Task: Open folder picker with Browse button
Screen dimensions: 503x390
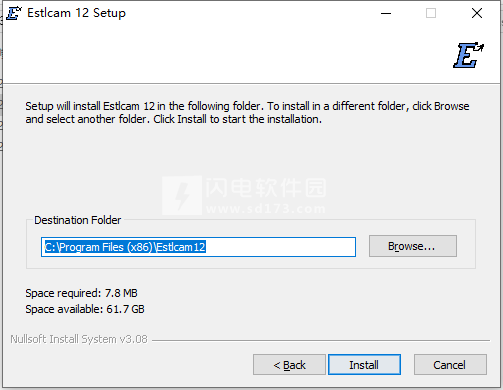Action: click(x=413, y=246)
